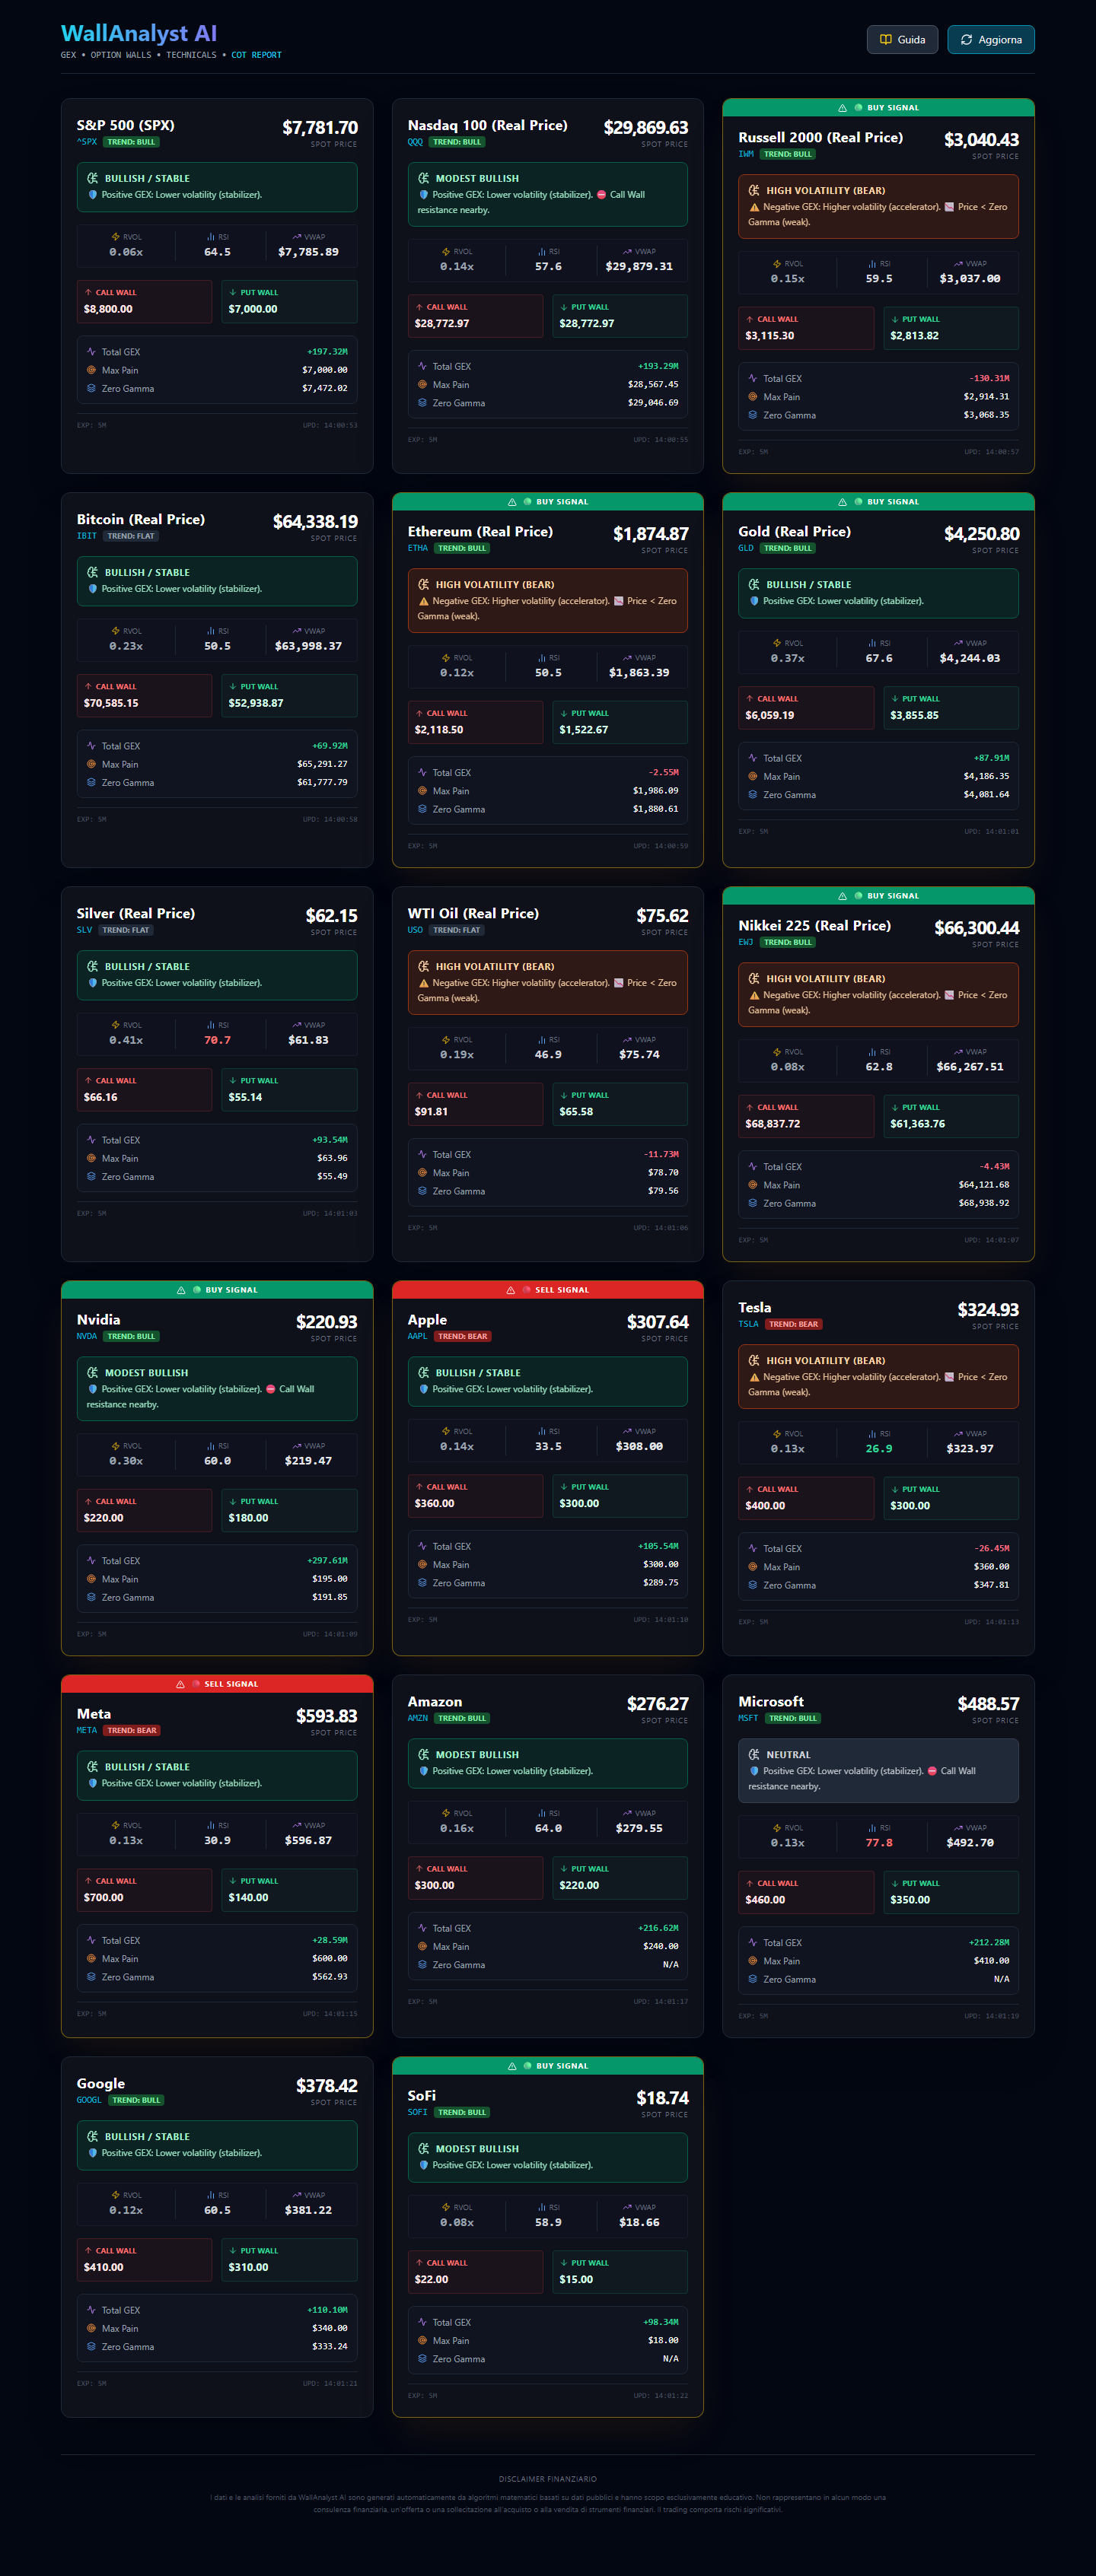Click the USO ticker under WTI Oil
The height and width of the screenshot is (2576, 1096).
pyautogui.click(x=415, y=930)
